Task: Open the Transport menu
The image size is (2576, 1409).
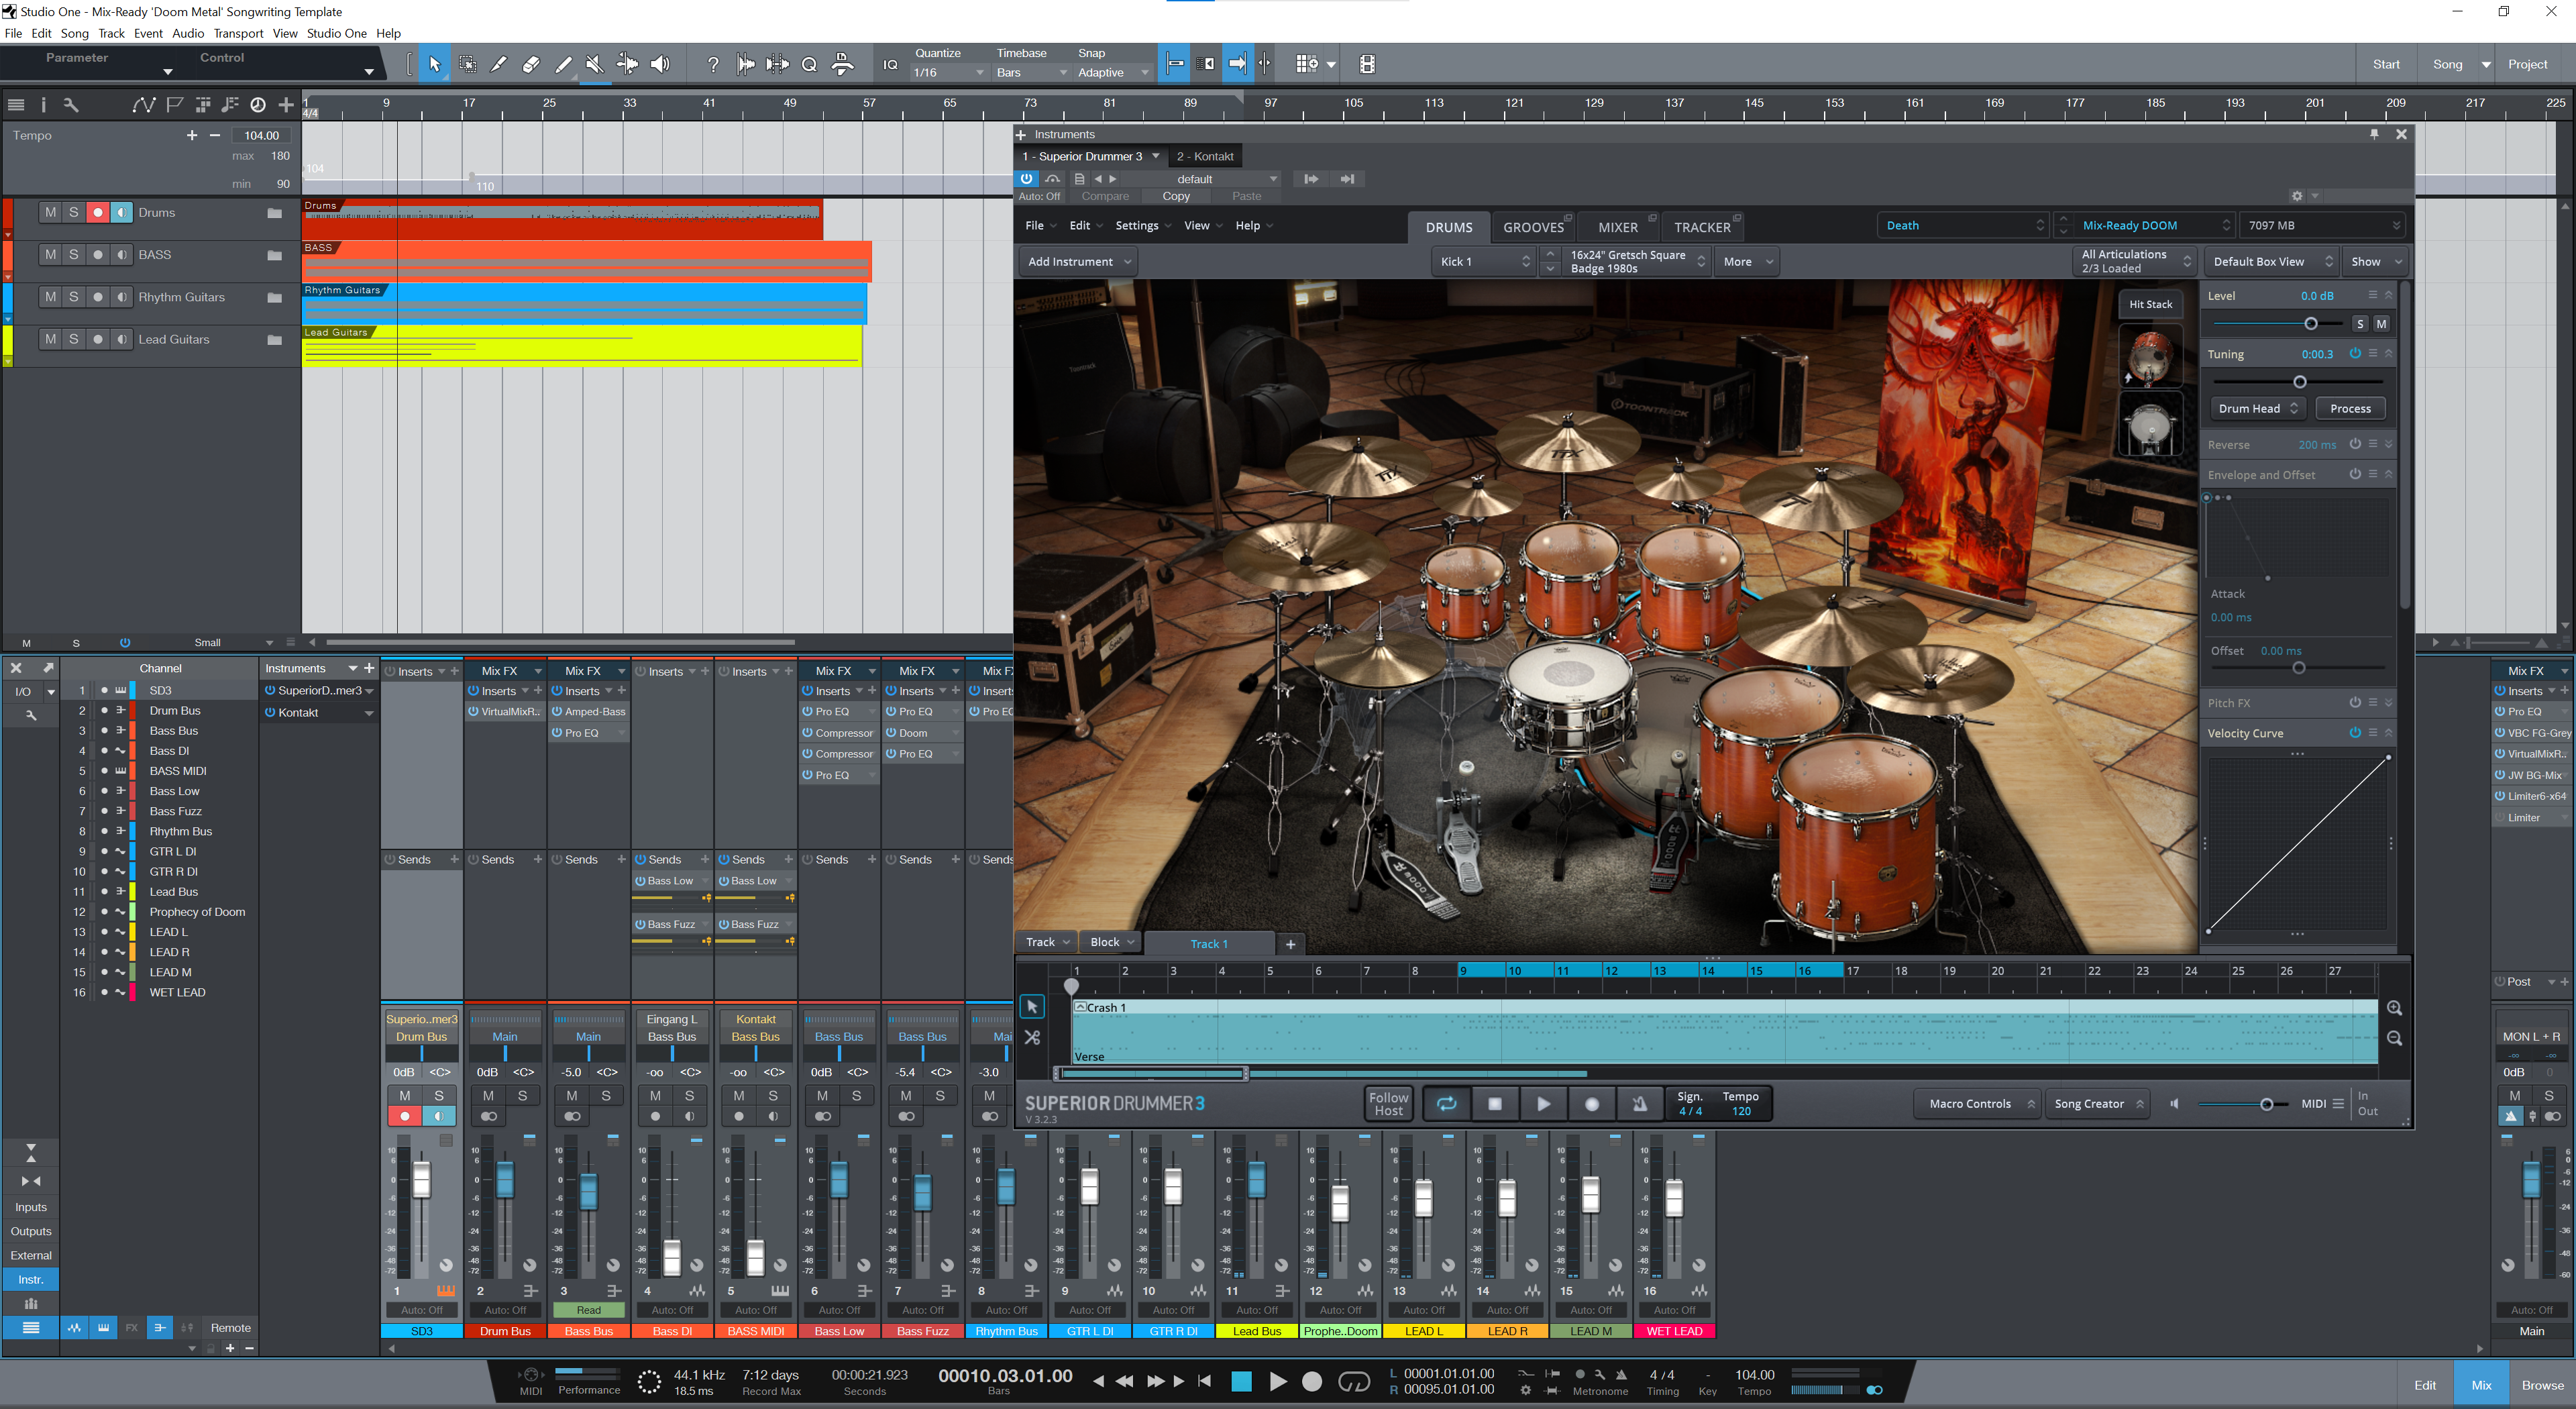Action: [x=238, y=33]
